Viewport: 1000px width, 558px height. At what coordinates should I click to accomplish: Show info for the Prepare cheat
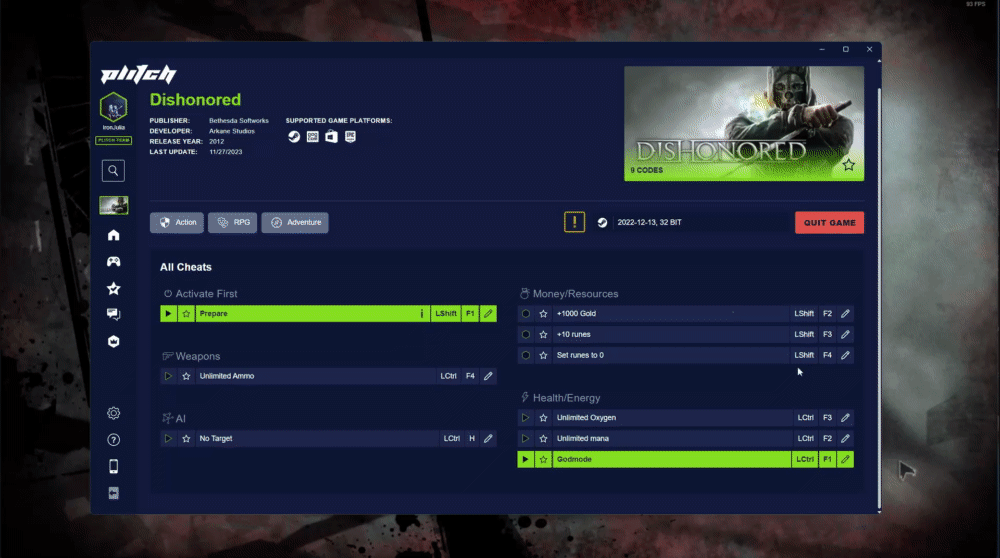click(x=422, y=314)
